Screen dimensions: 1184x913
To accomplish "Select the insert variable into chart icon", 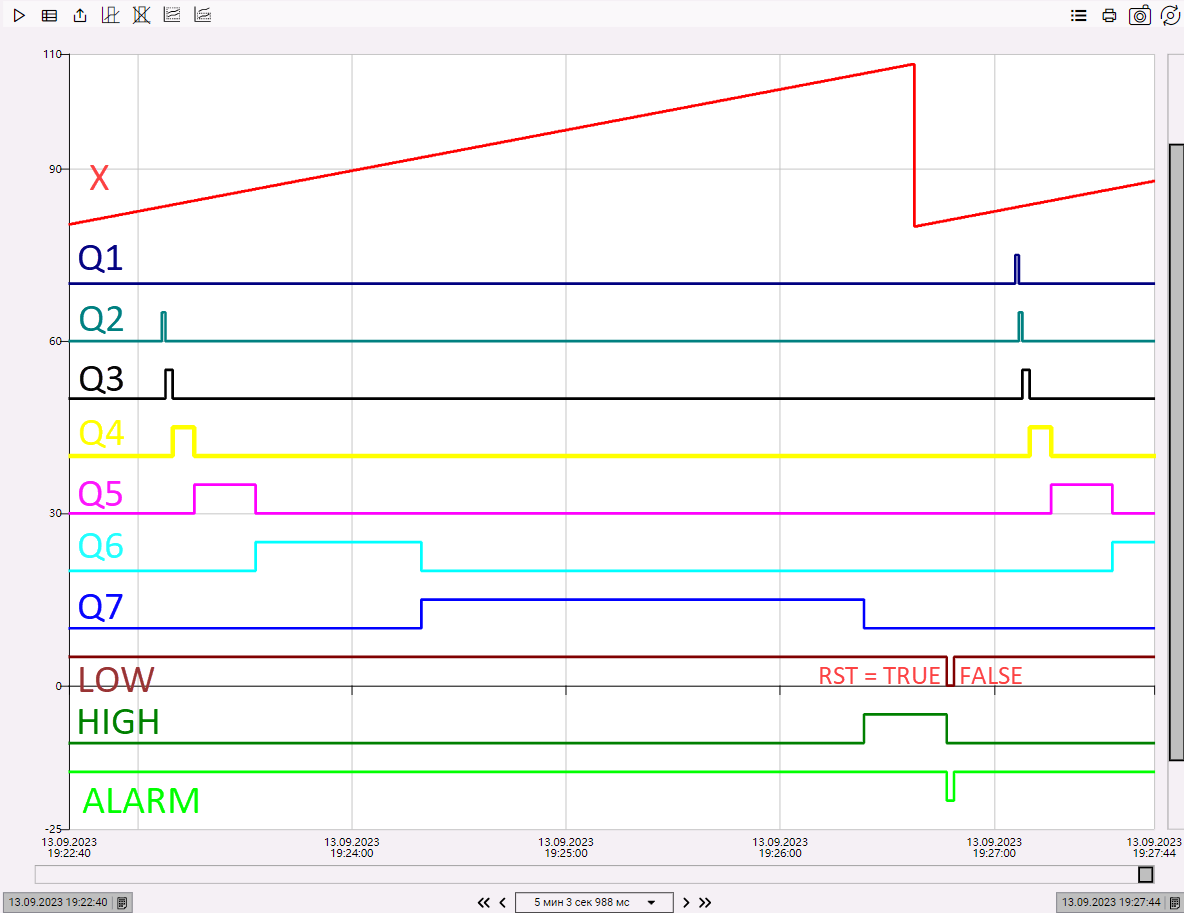I will click(x=110, y=15).
